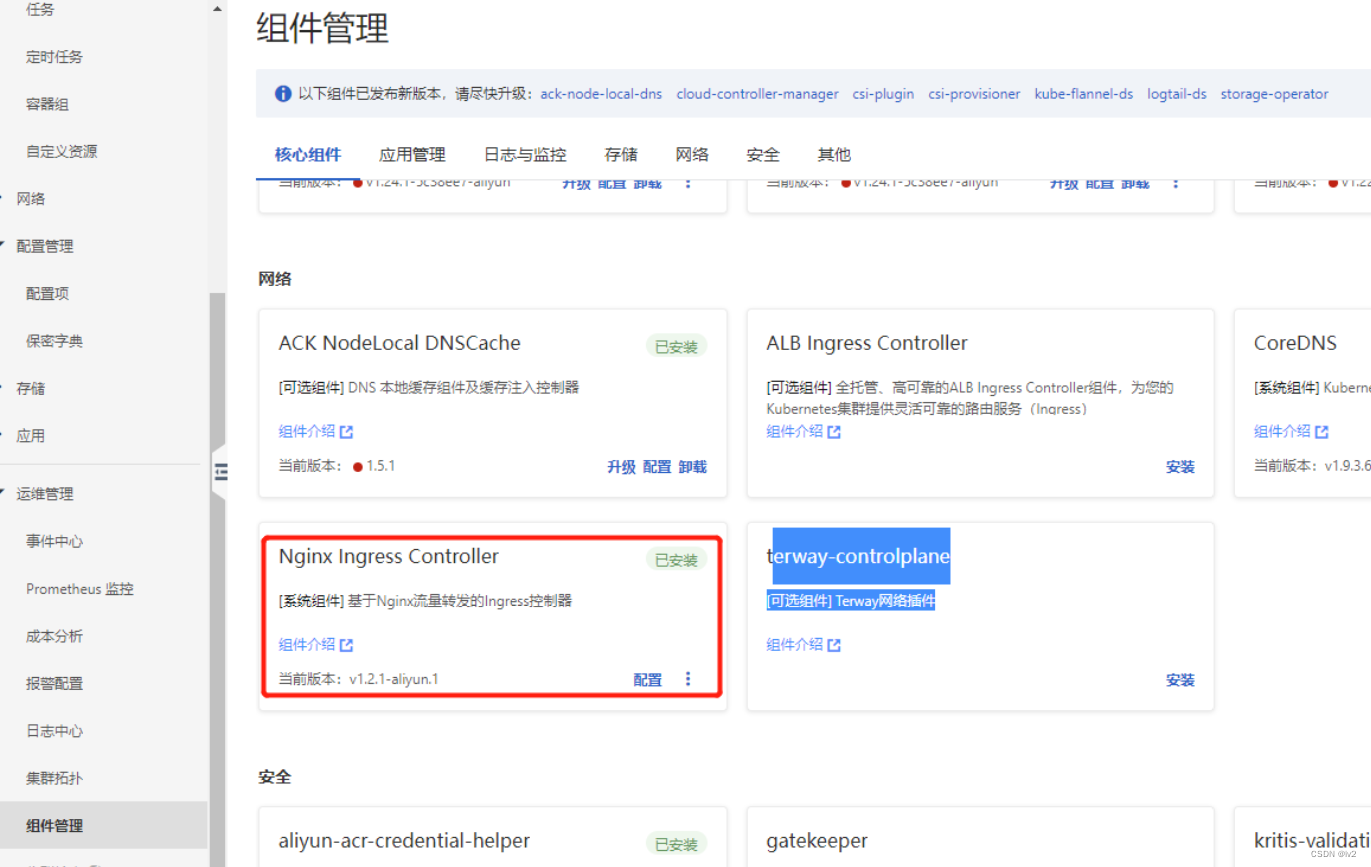
Task: Click version text v1.2.1-aliyun.1
Action: tap(394, 679)
